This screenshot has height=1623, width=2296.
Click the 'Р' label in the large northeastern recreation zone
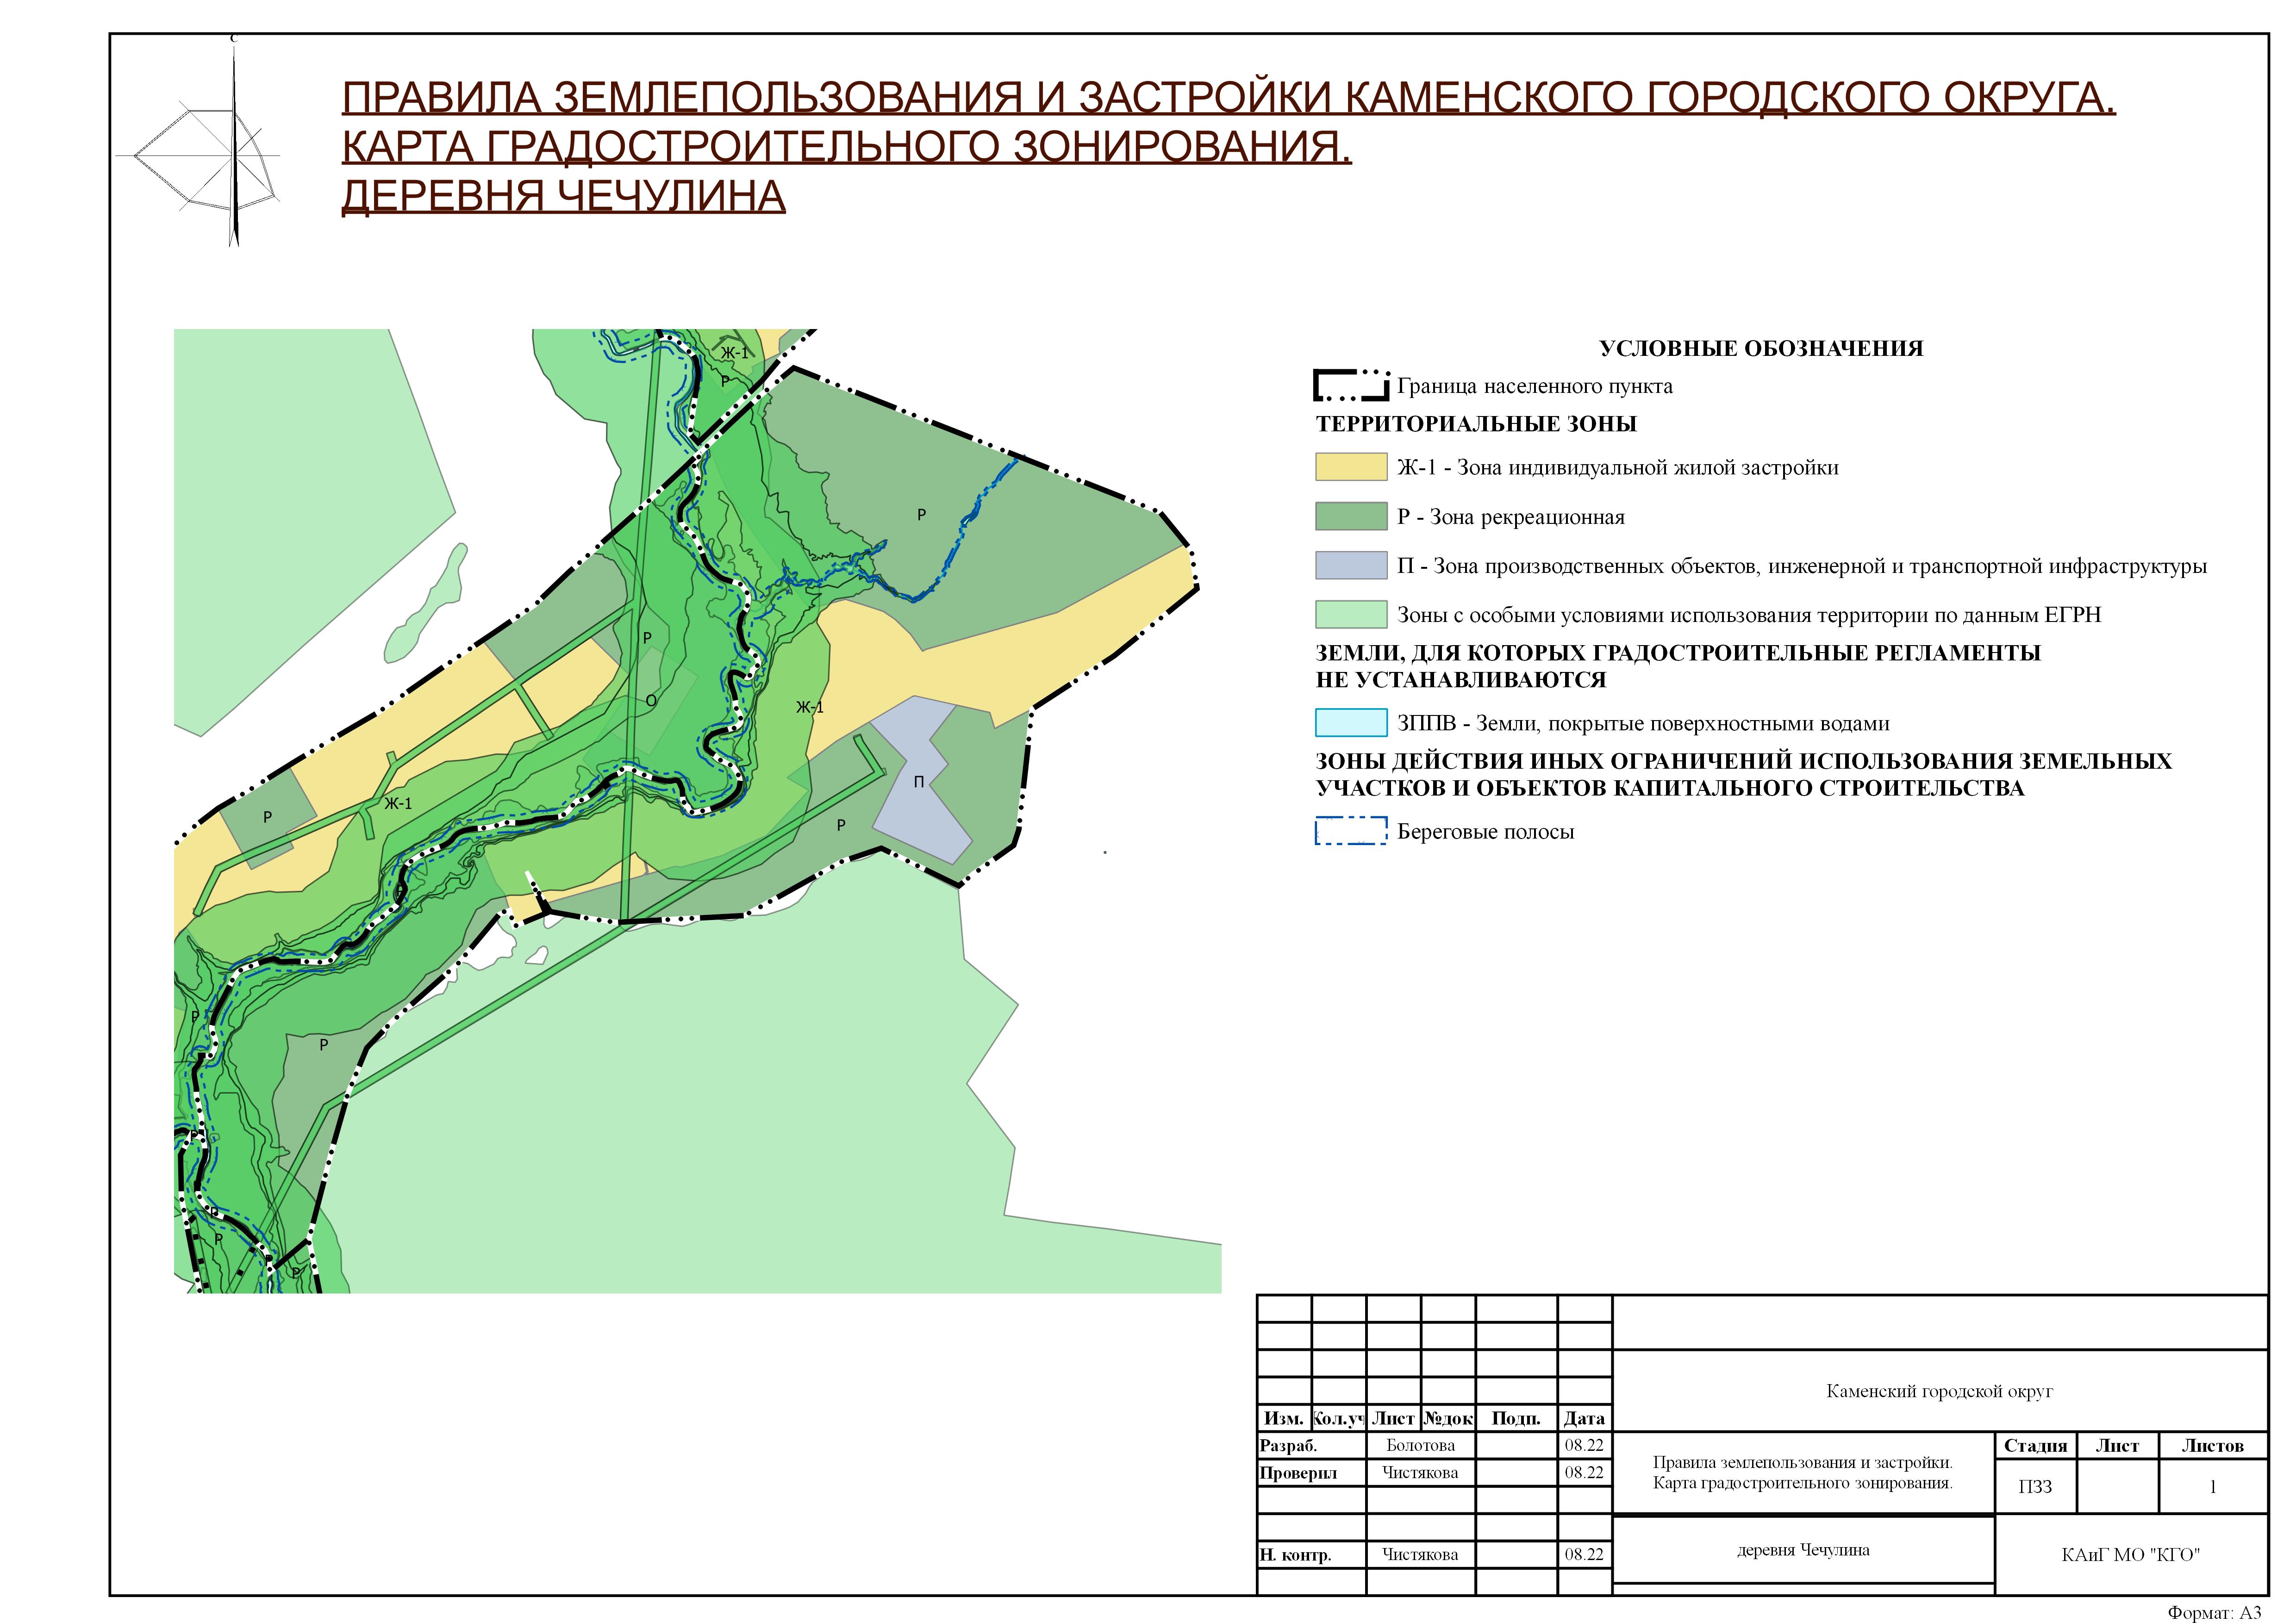922,515
